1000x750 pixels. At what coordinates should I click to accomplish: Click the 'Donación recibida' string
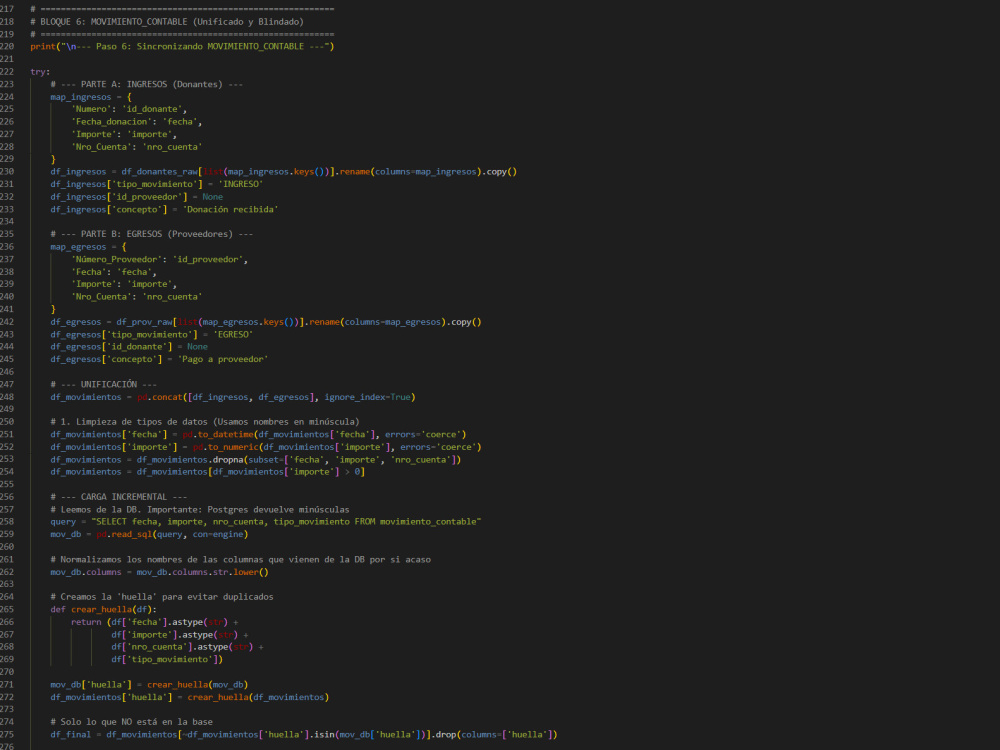230,209
